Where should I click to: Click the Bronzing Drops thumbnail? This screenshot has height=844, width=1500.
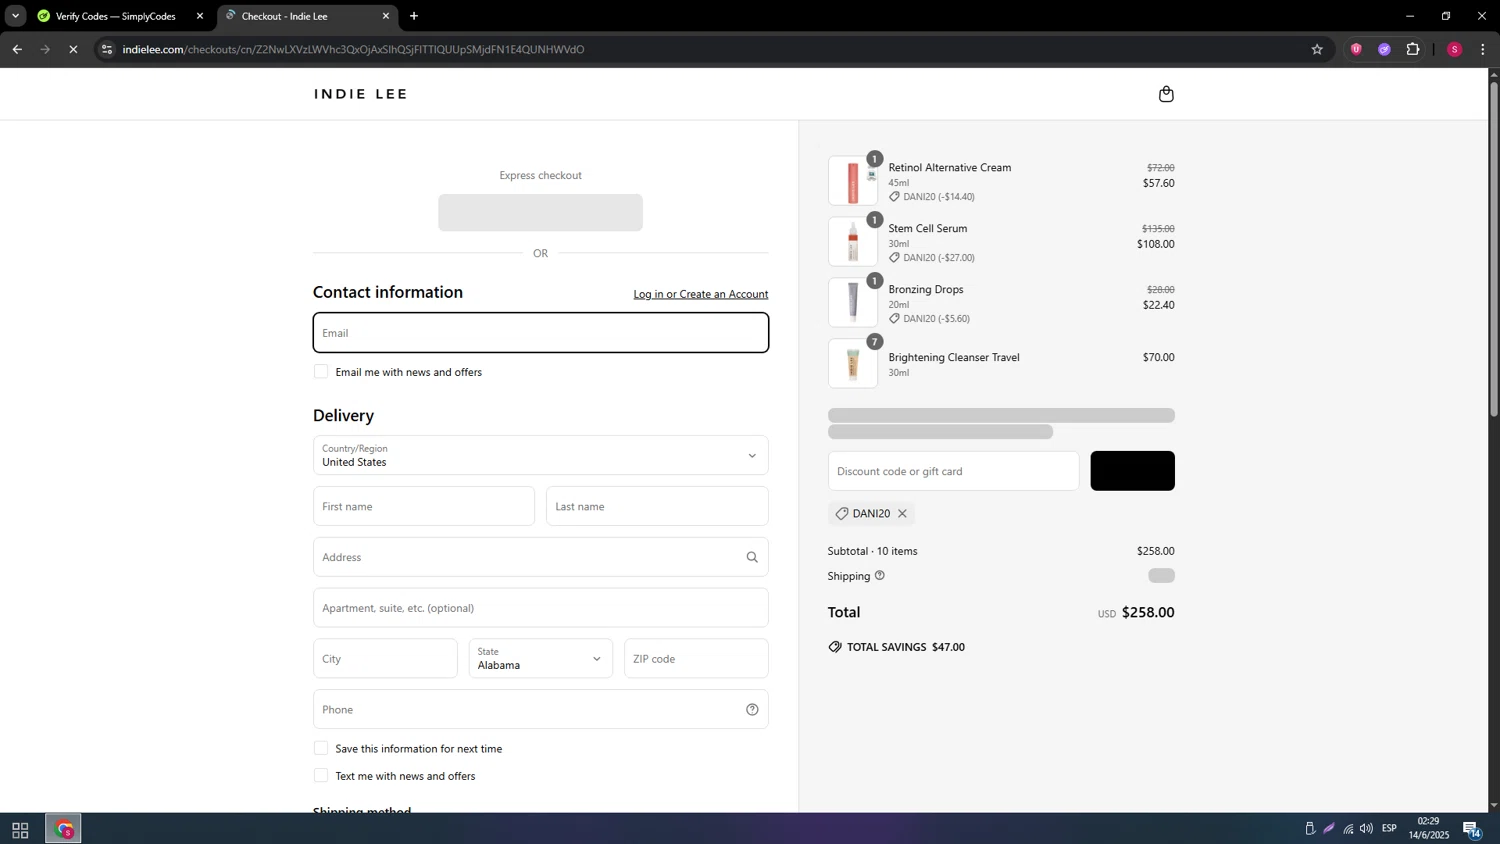pyautogui.click(x=853, y=303)
